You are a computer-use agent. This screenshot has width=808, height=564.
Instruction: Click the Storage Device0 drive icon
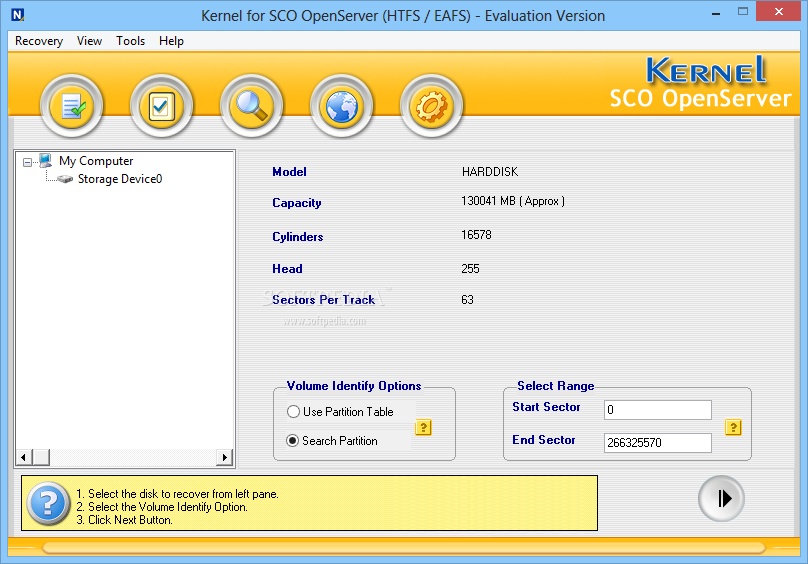tap(65, 179)
